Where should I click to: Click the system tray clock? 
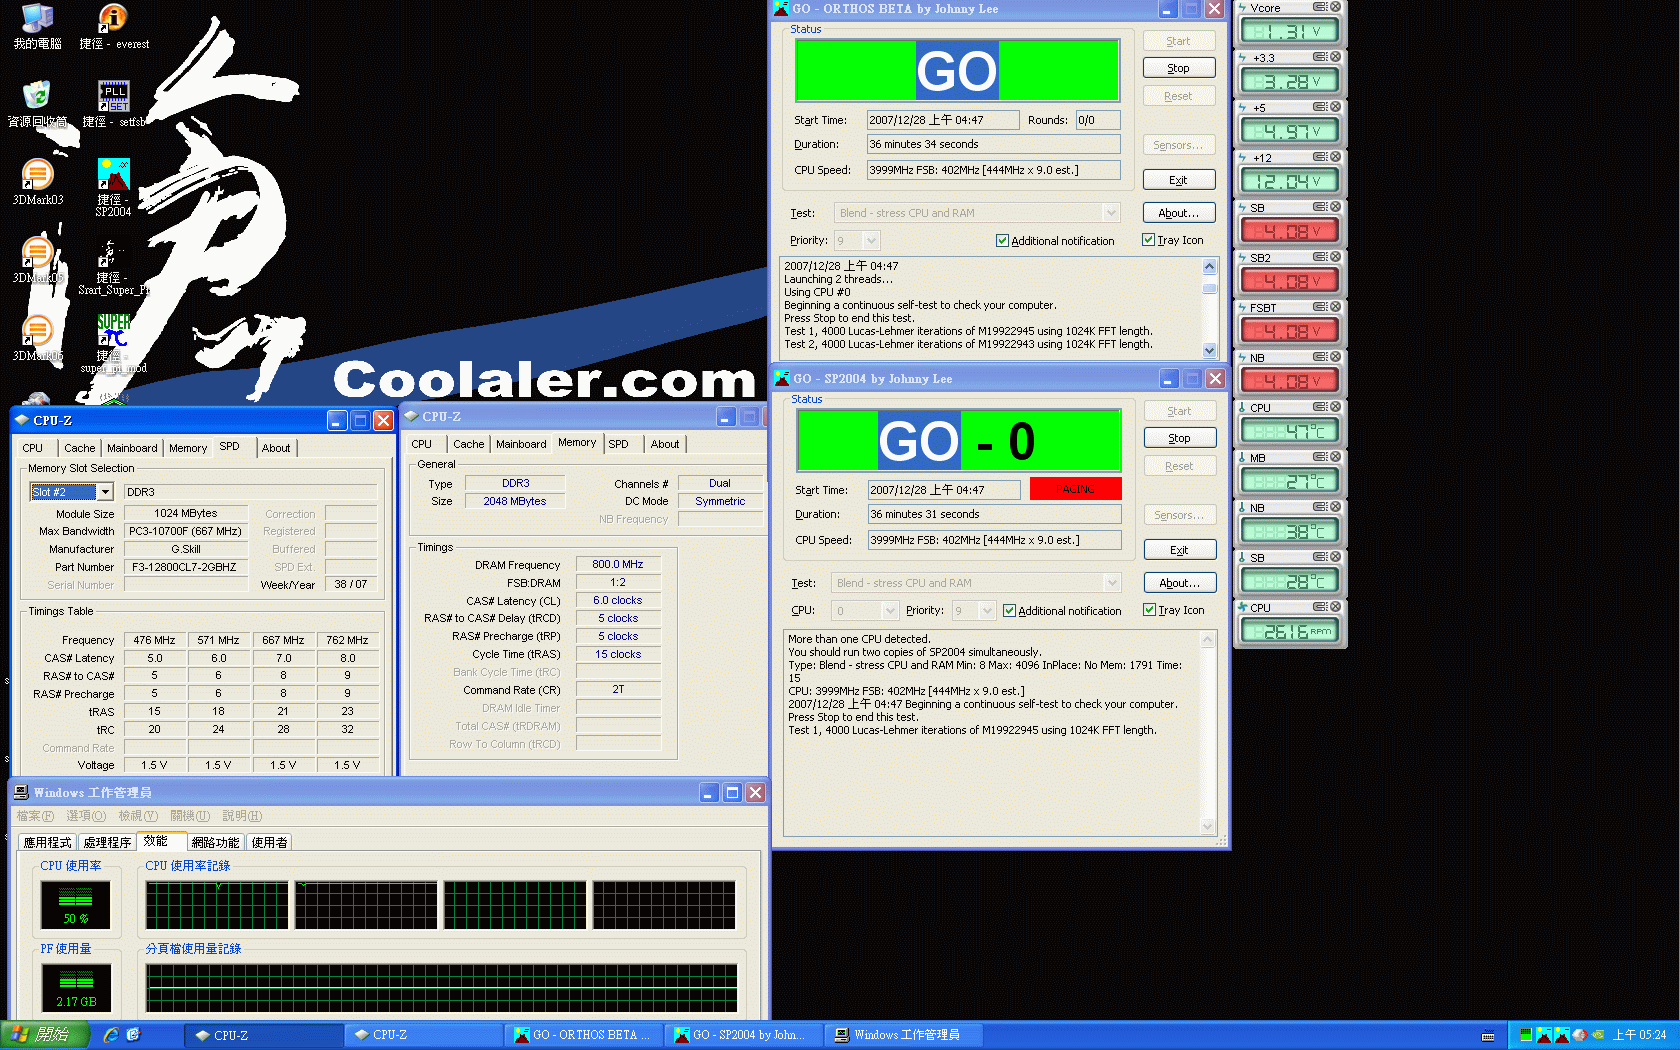[x=1640, y=1035]
